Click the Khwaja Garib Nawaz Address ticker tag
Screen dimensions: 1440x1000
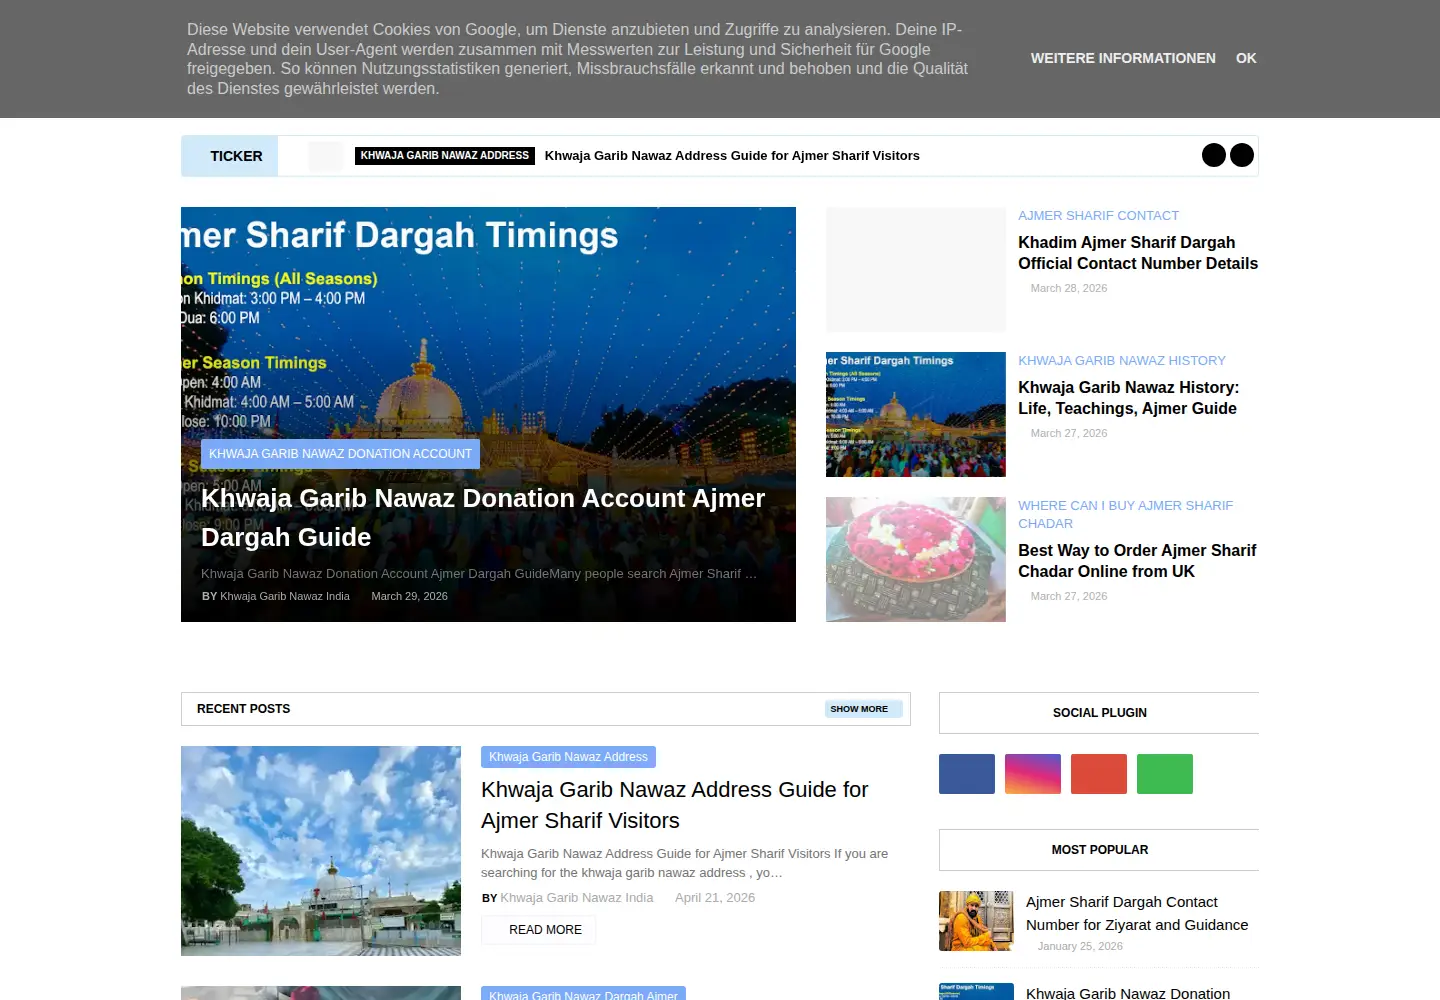click(x=445, y=156)
